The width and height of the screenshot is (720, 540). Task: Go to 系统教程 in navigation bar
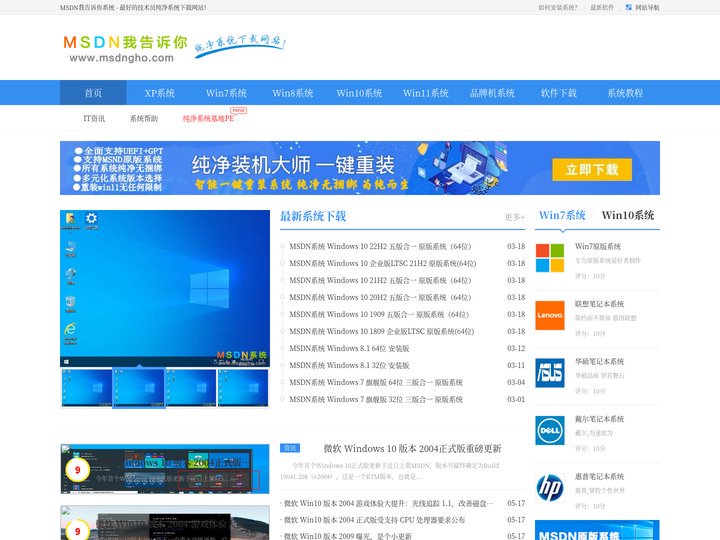[x=625, y=93]
